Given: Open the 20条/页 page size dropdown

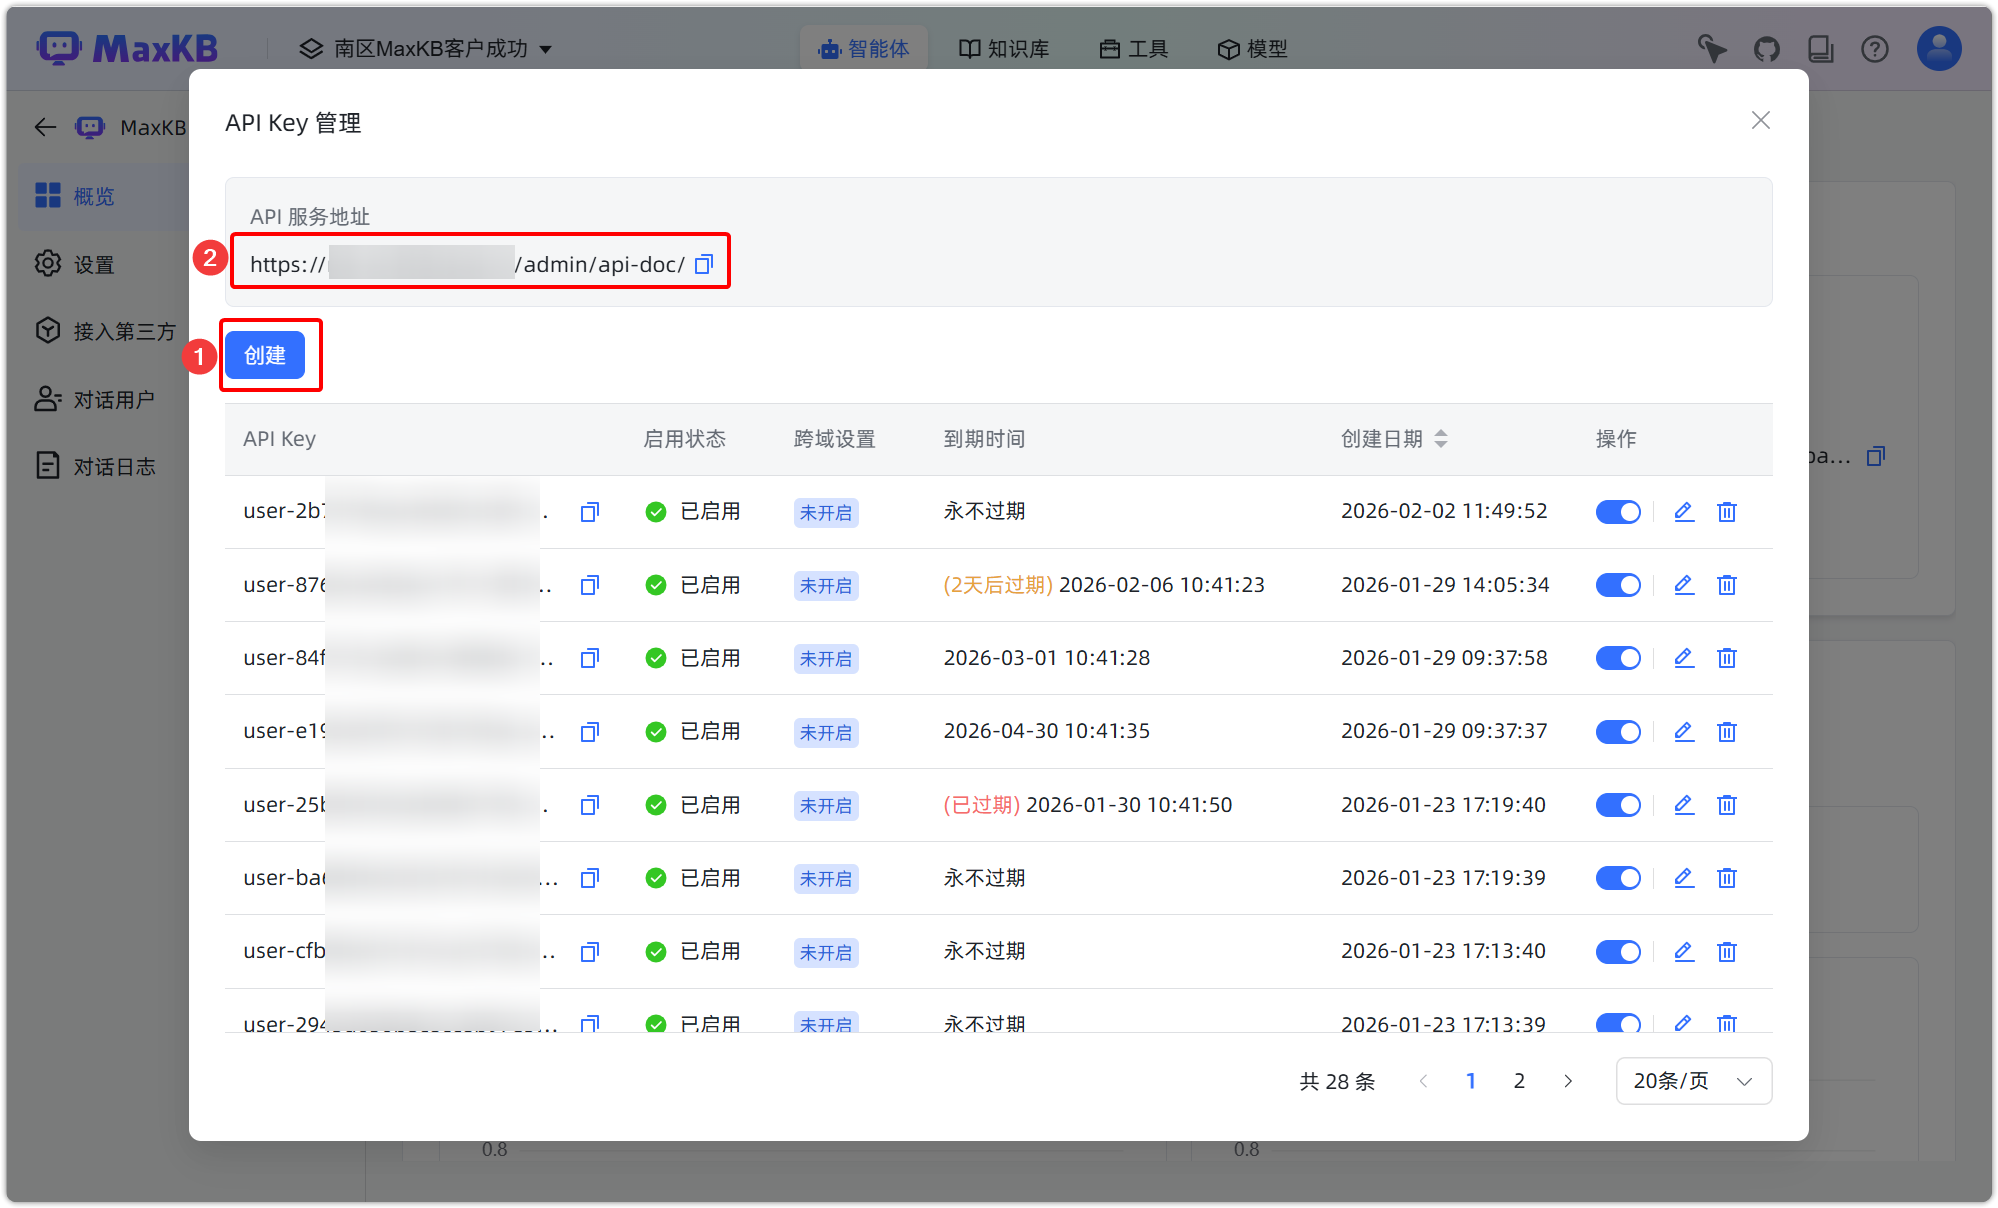Looking at the screenshot, I should (x=1693, y=1081).
